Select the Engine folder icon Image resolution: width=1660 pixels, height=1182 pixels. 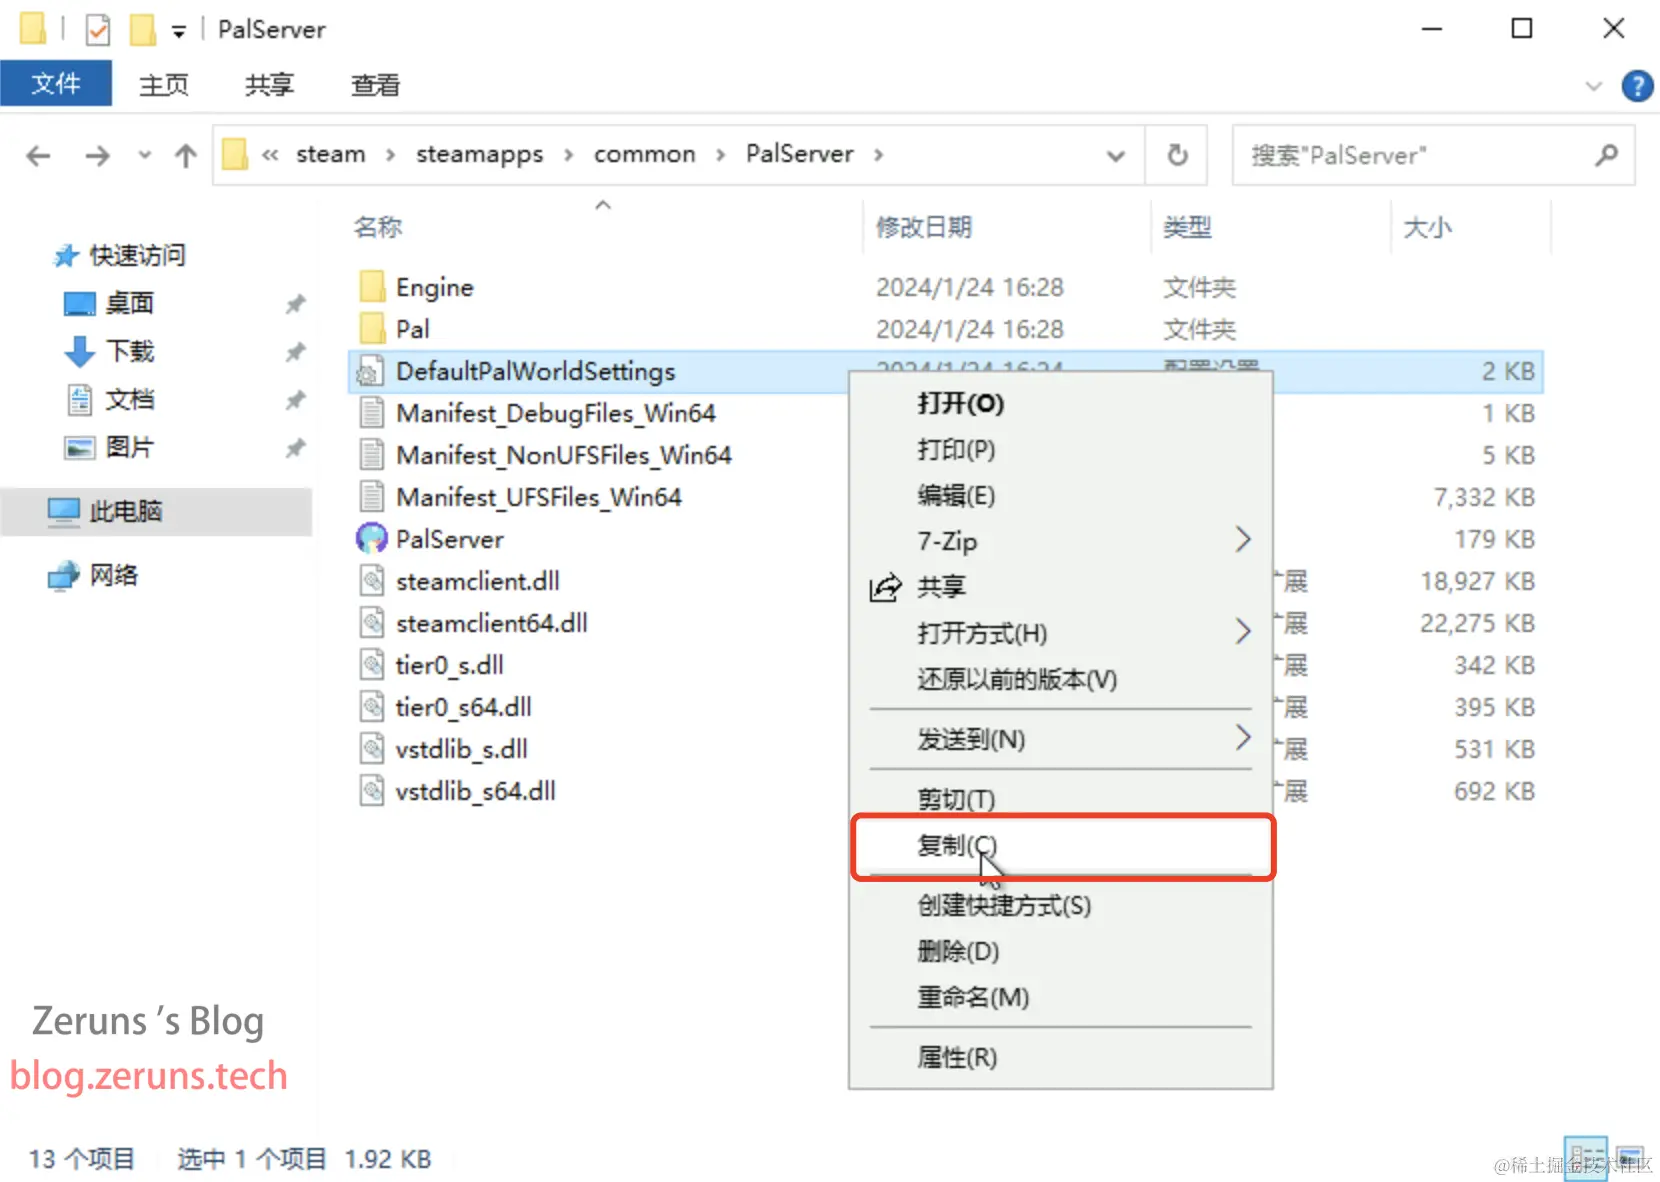[372, 287]
